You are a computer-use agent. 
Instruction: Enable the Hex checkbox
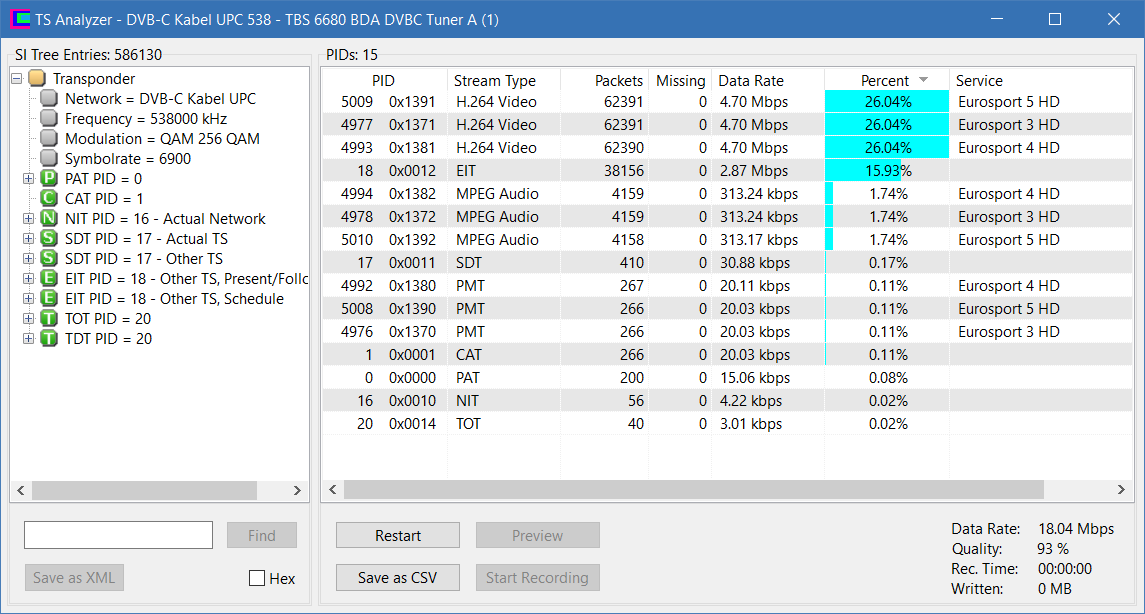tap(257, 578)
